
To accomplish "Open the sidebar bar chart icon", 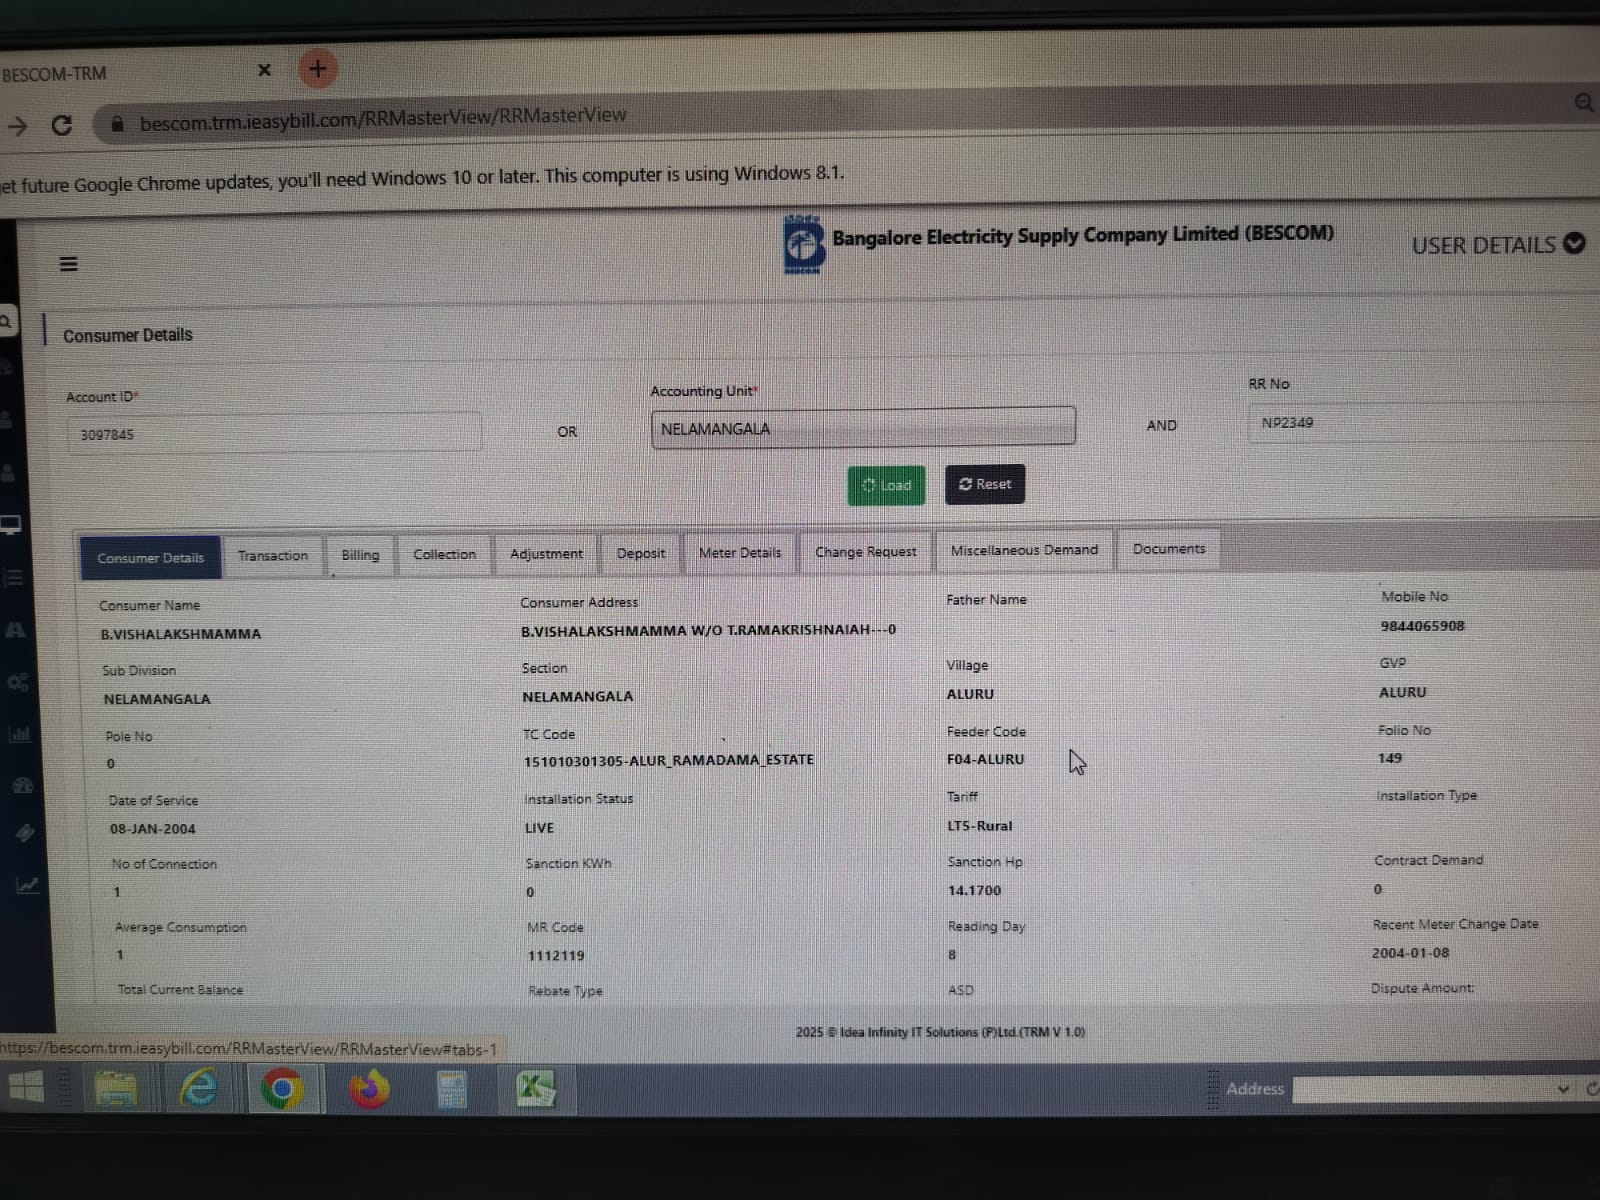I will pos(20,734).
